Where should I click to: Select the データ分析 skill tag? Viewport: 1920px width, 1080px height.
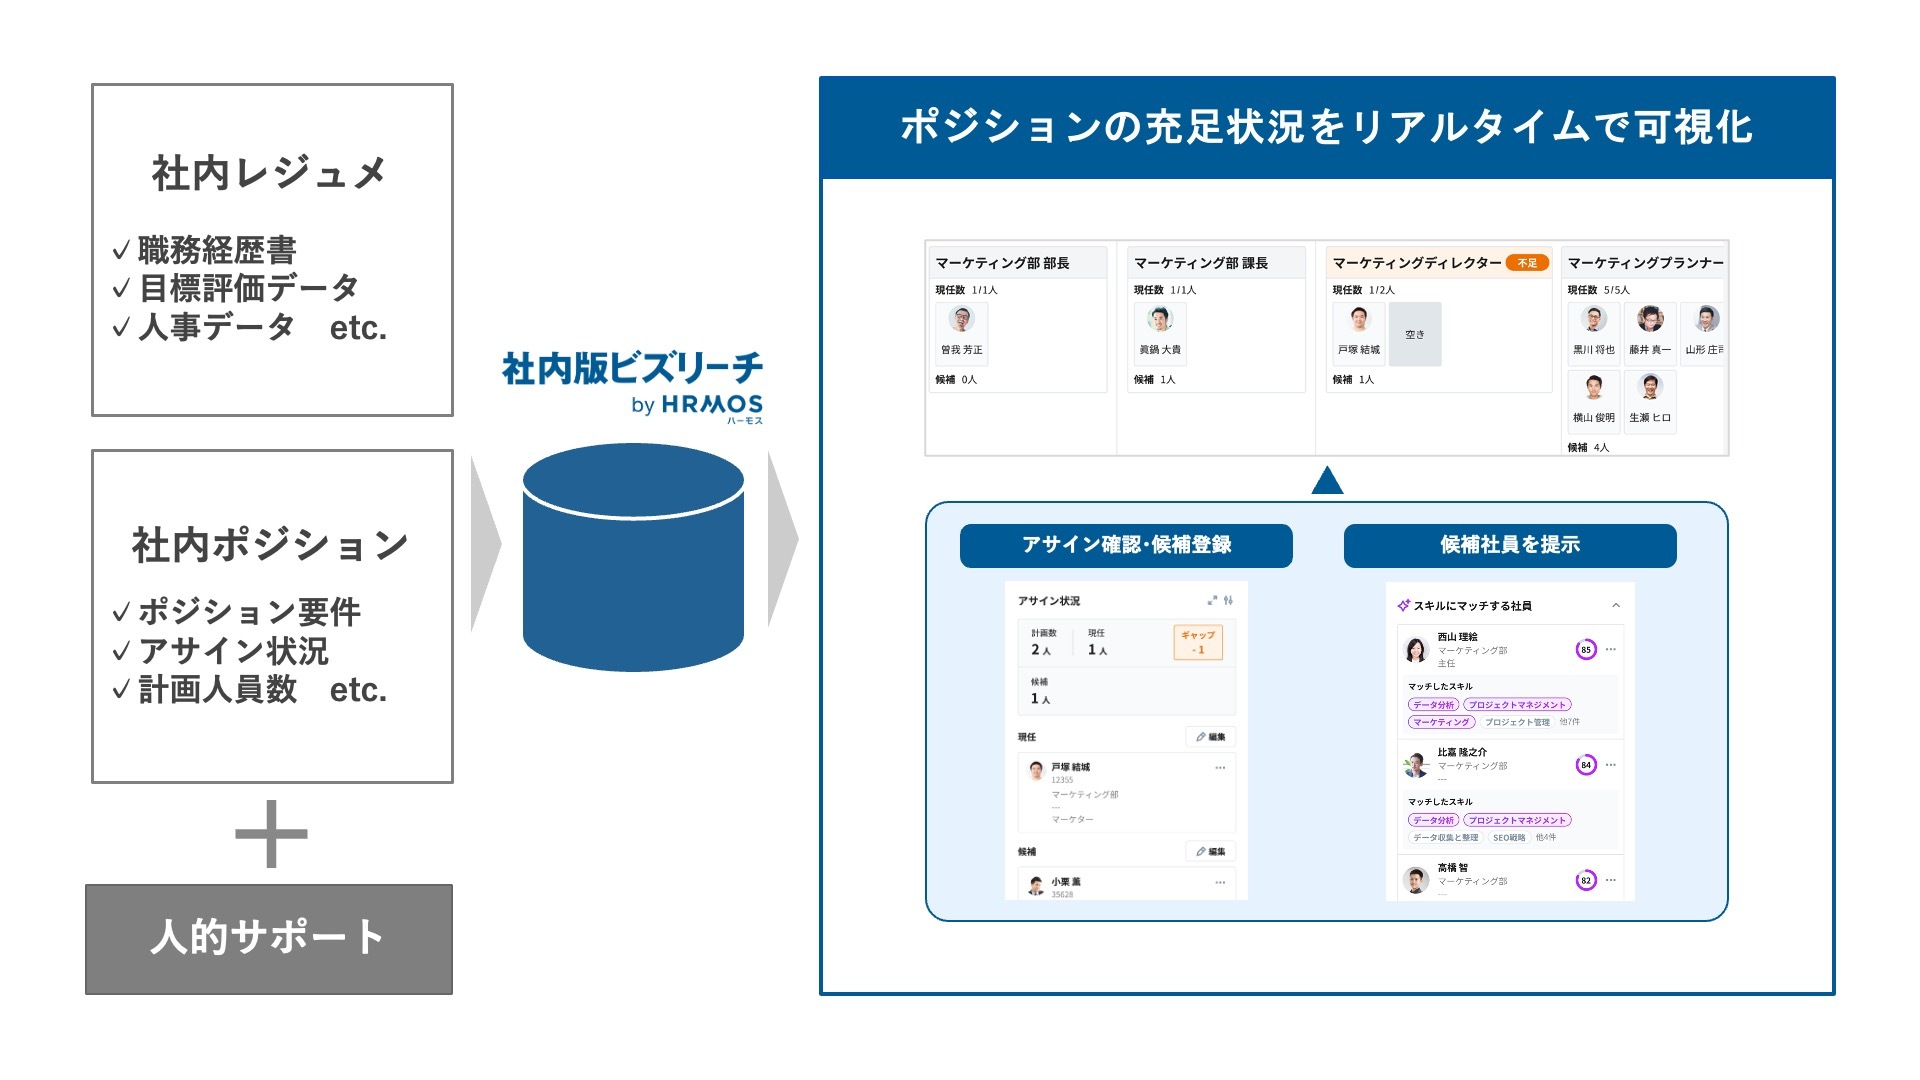(x=1433, y=704)
